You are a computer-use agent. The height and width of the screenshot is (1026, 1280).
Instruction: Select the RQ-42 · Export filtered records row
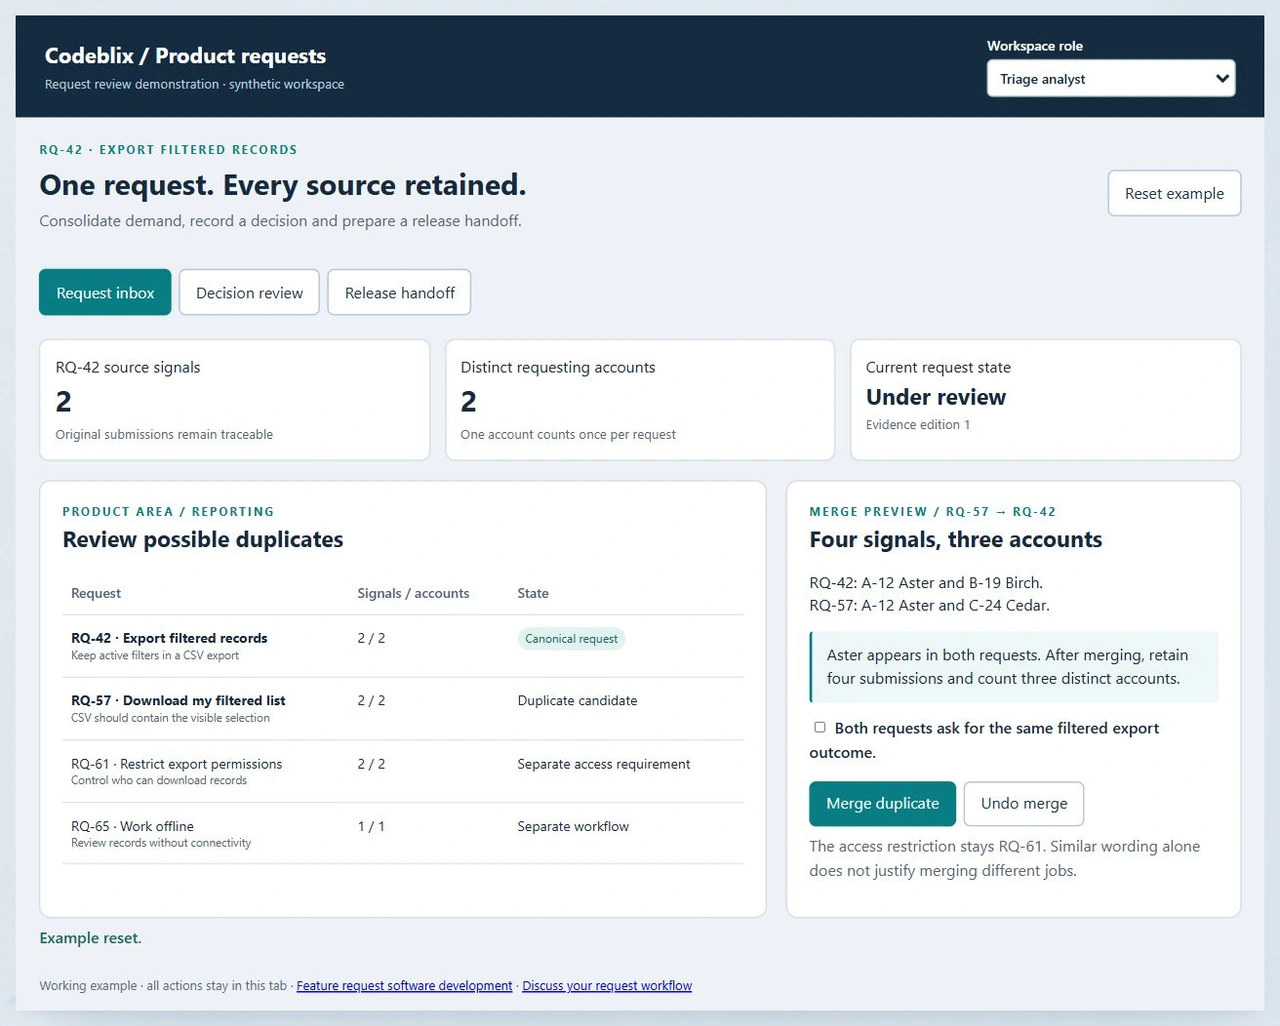point(403,646)
